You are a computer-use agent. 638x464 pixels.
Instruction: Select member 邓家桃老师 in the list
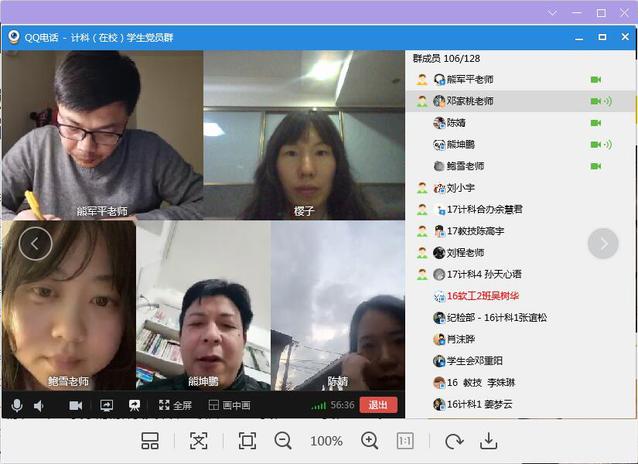469,101
